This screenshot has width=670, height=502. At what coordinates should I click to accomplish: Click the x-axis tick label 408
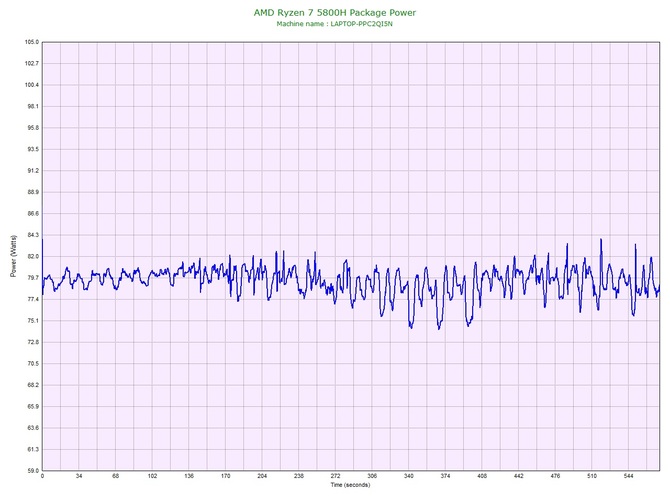pos(482,476)
